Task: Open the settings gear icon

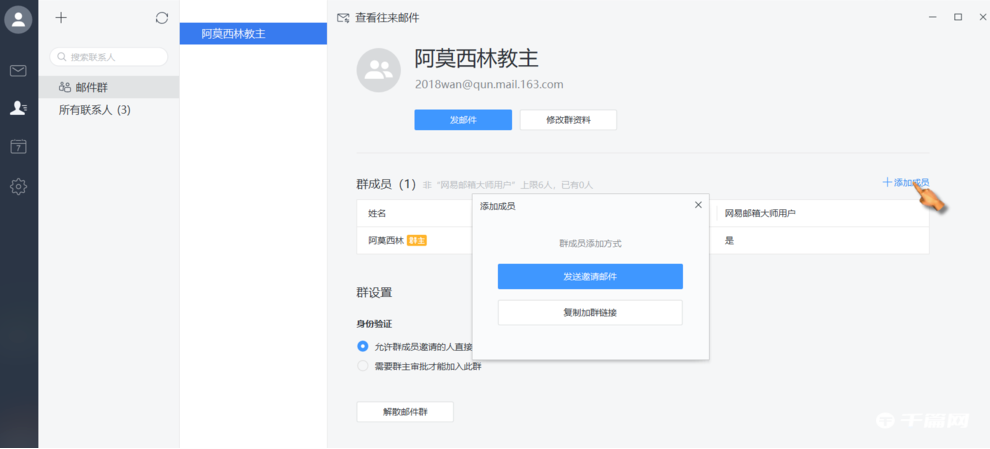Action: (18, 186)
